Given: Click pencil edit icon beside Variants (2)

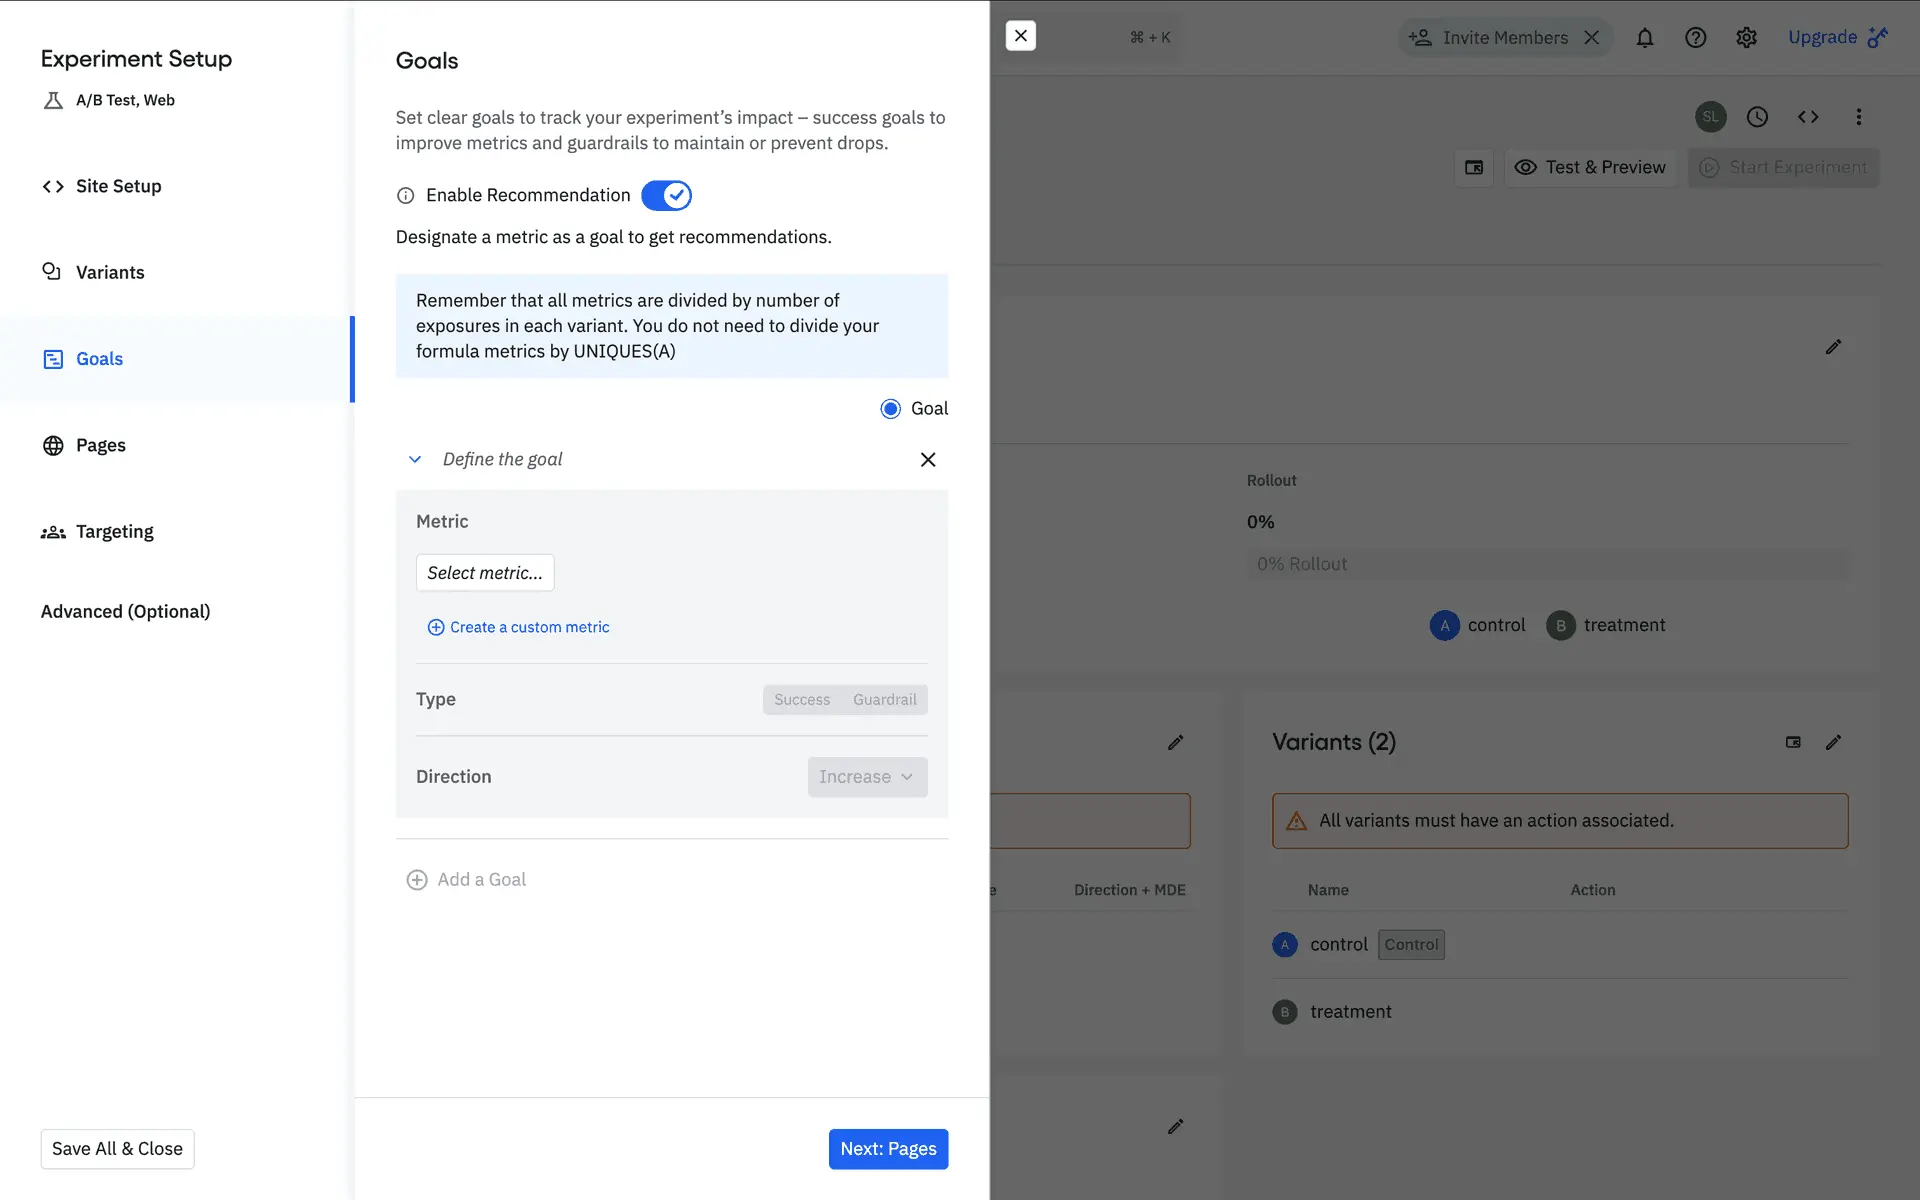Looking at the screenshot, I should [1833, 742].
